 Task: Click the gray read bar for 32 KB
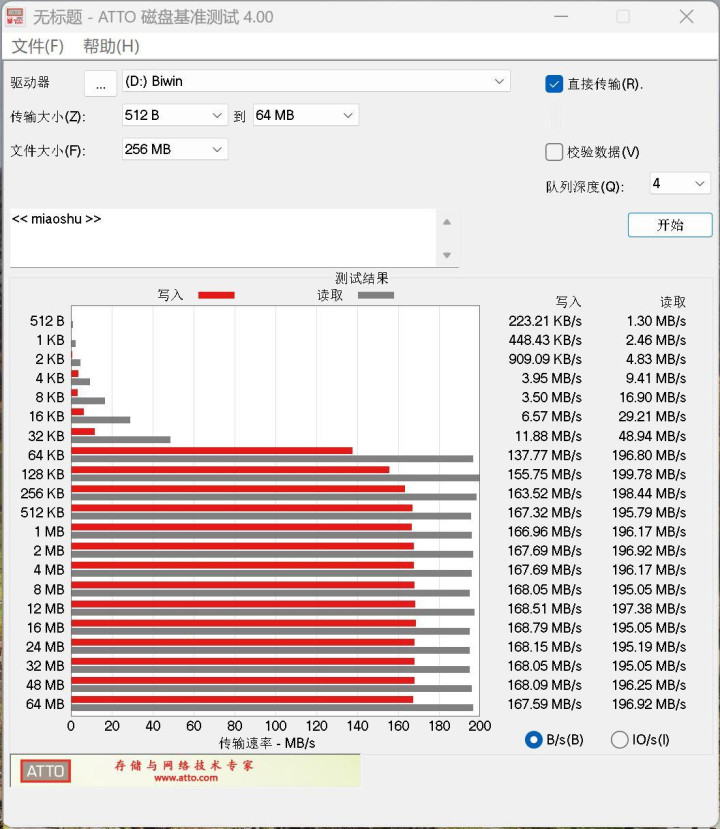[121, 439]
